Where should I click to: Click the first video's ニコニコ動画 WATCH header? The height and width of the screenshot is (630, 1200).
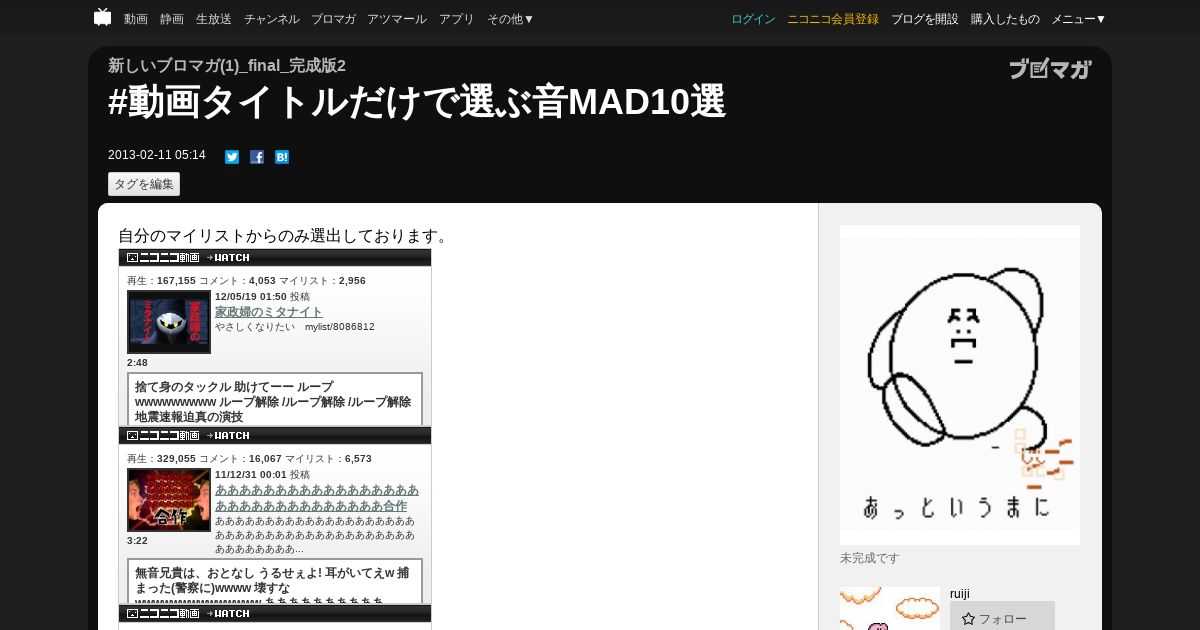(275, 258)
